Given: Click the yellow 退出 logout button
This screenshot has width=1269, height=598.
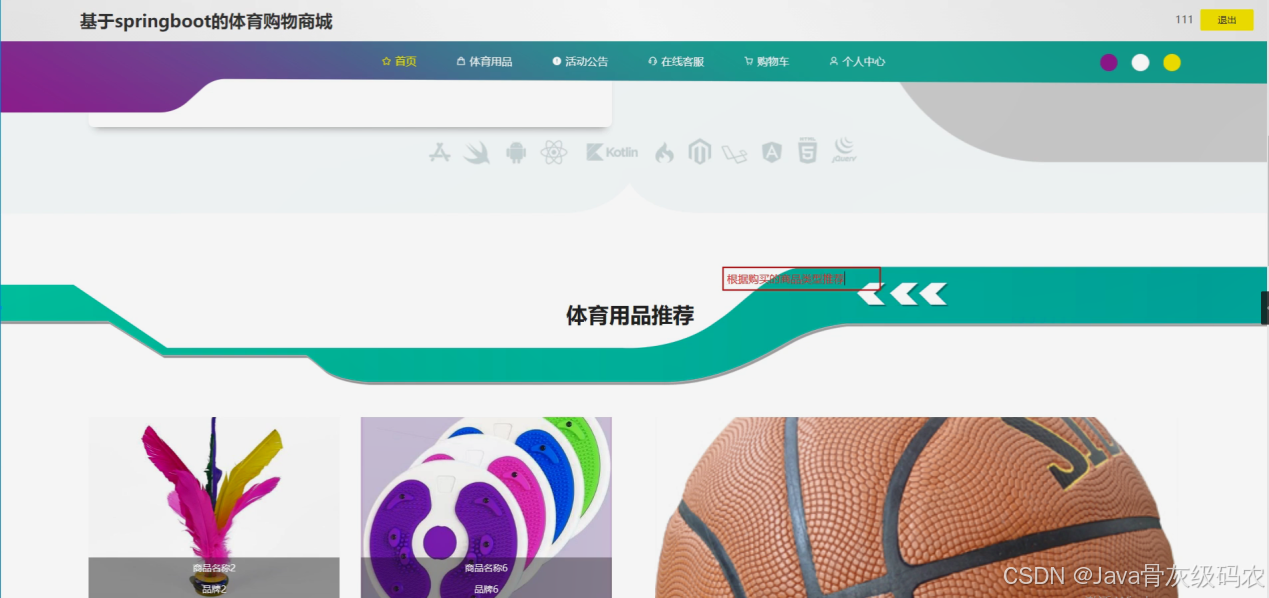Looking at the screenshot, I should tap(1226, 20).
